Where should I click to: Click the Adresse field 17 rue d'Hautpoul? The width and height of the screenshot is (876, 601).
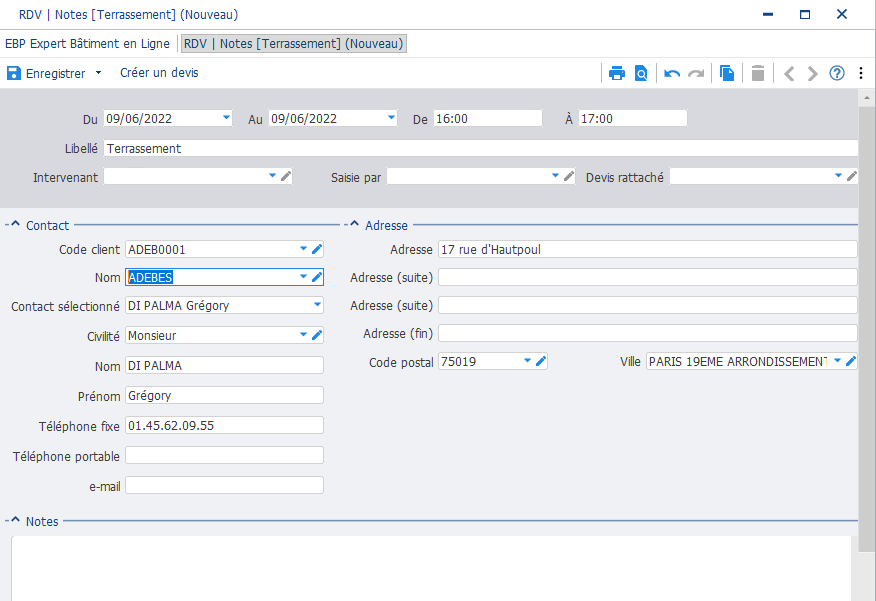pyautogui.click(x=648, y=249)
